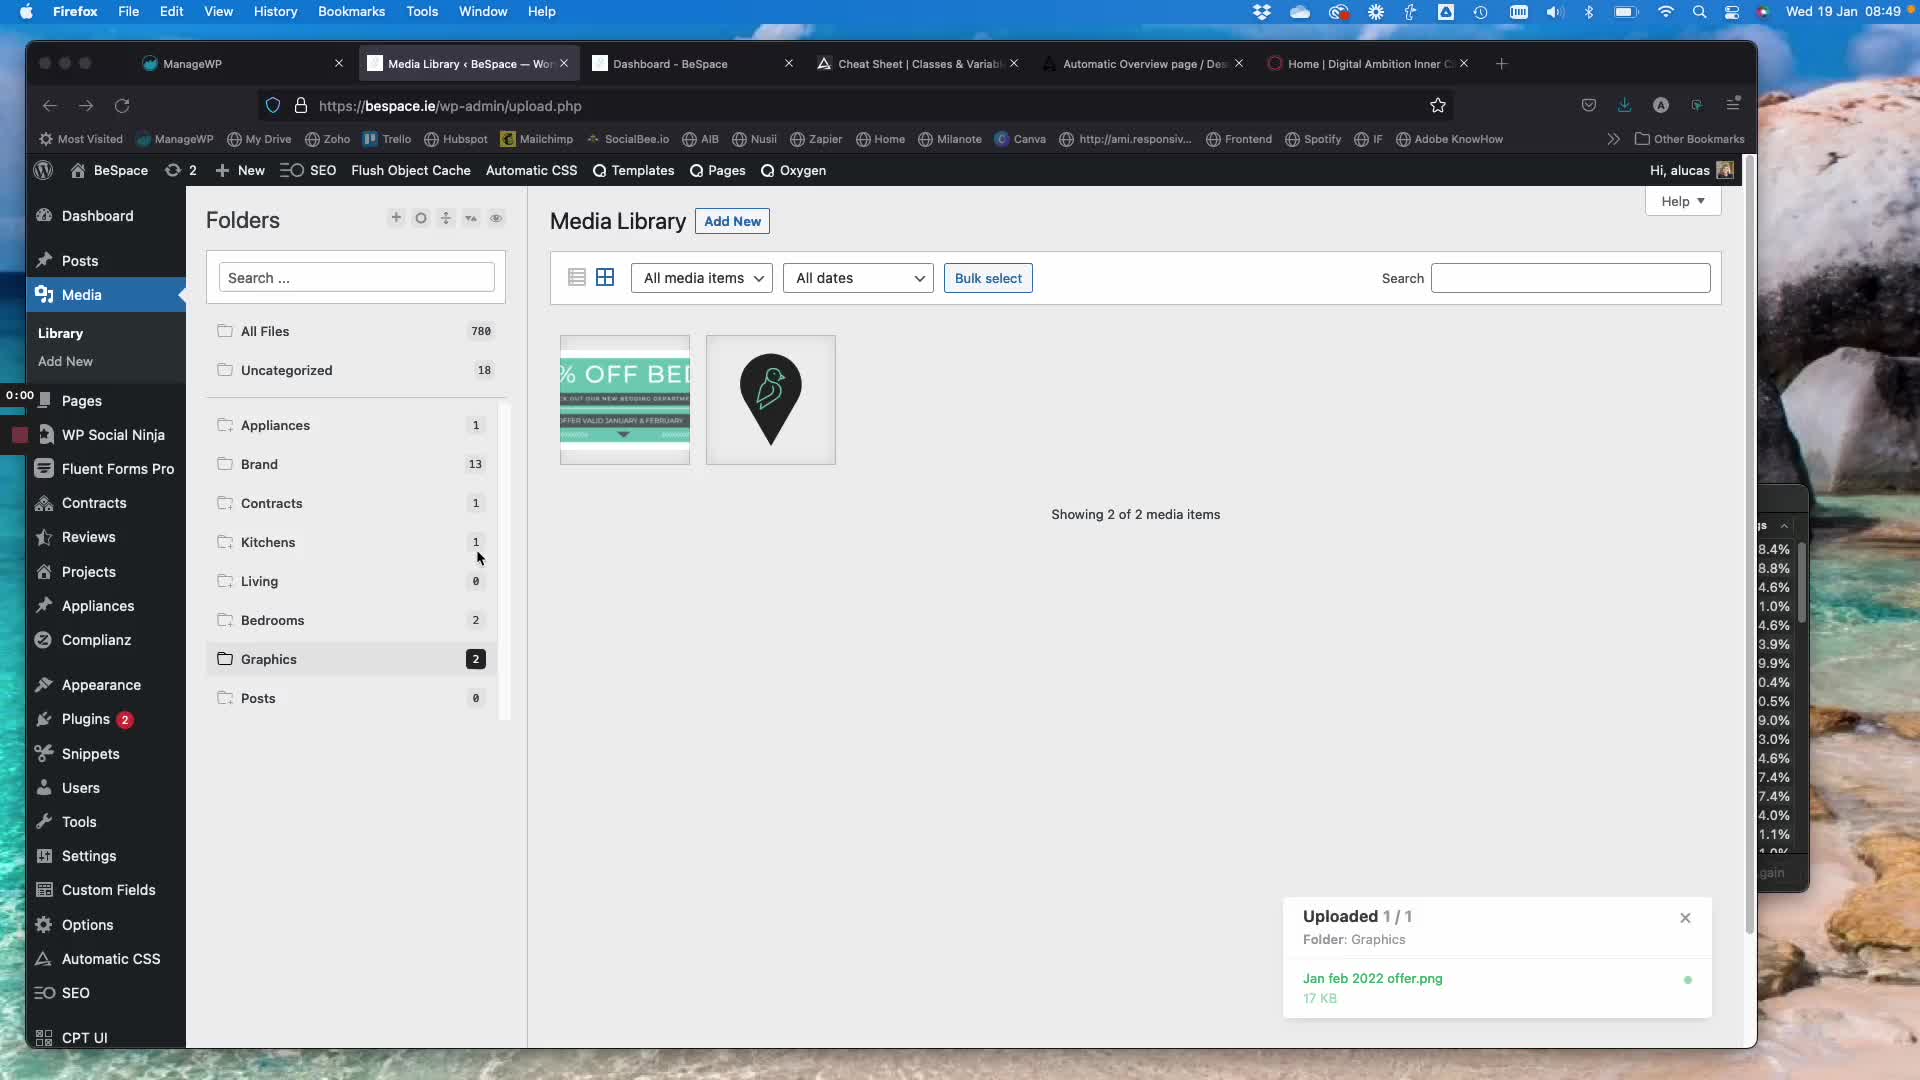The height and width of the screenshot is (1080, 1920).
Task: Click the Bulk select button
Action: [988, 278]
